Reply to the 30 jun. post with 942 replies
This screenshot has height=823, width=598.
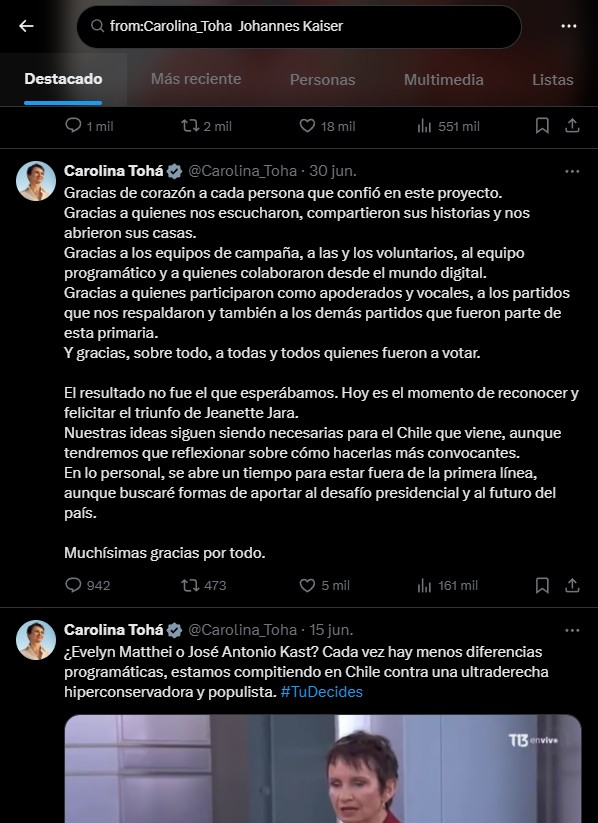click(x=87, y=585)
